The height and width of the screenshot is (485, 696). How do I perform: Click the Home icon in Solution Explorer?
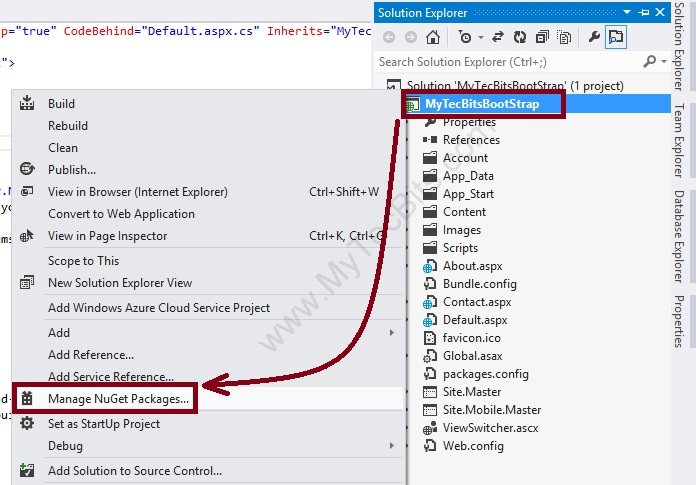[x=433, y=37]
